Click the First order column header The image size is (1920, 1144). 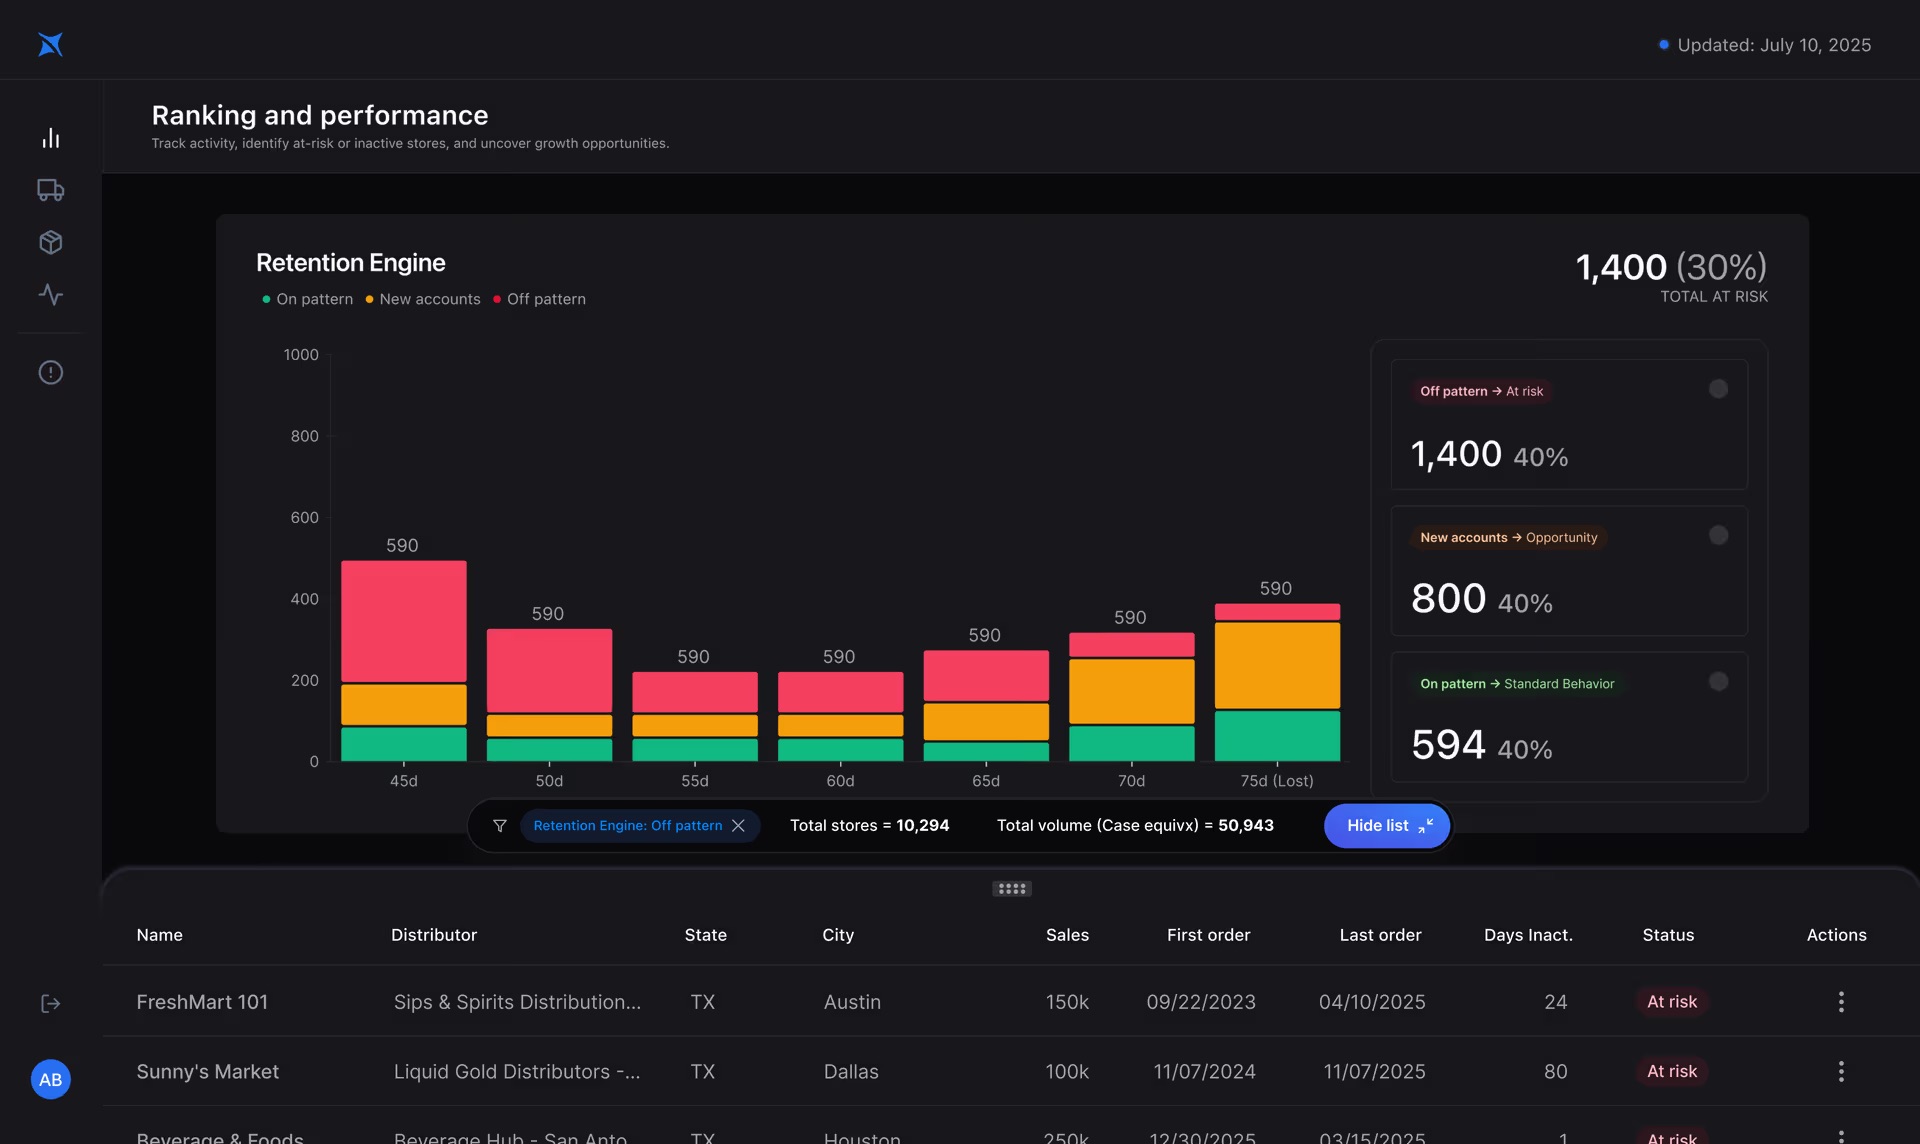[1208, 935]
